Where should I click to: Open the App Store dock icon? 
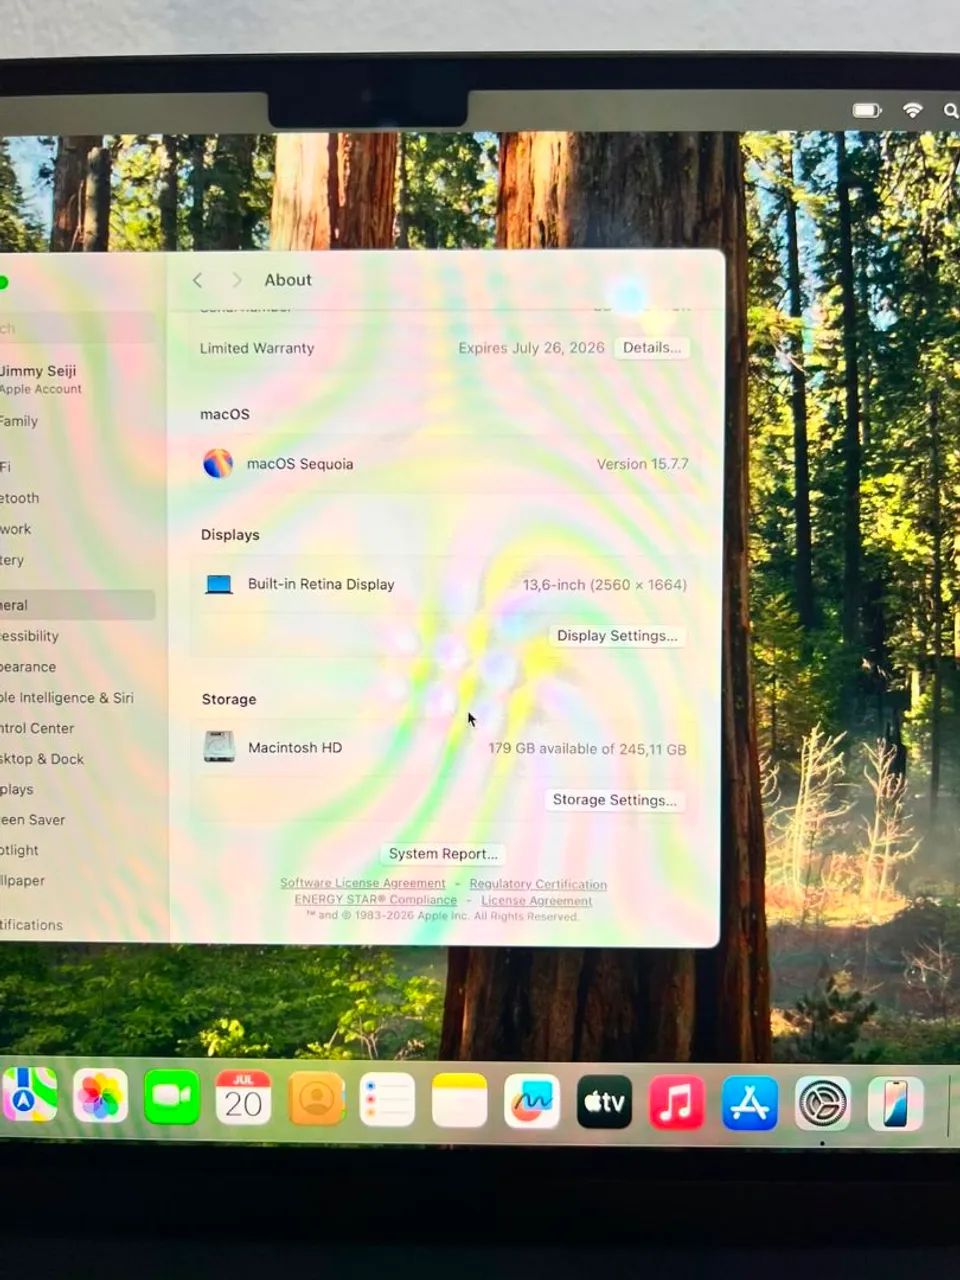pos(750,1104)
